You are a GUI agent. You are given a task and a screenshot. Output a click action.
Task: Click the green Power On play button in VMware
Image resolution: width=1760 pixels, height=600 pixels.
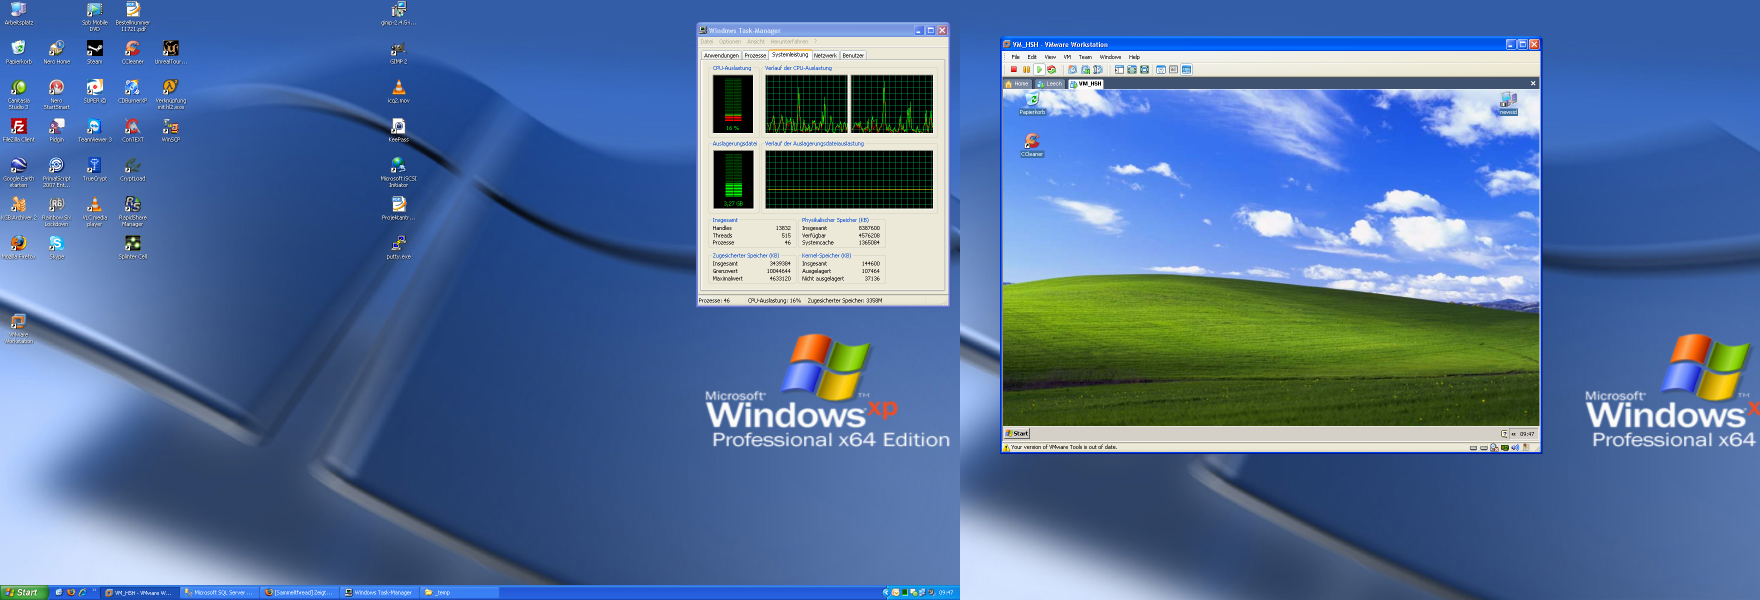pos(1039,69)
